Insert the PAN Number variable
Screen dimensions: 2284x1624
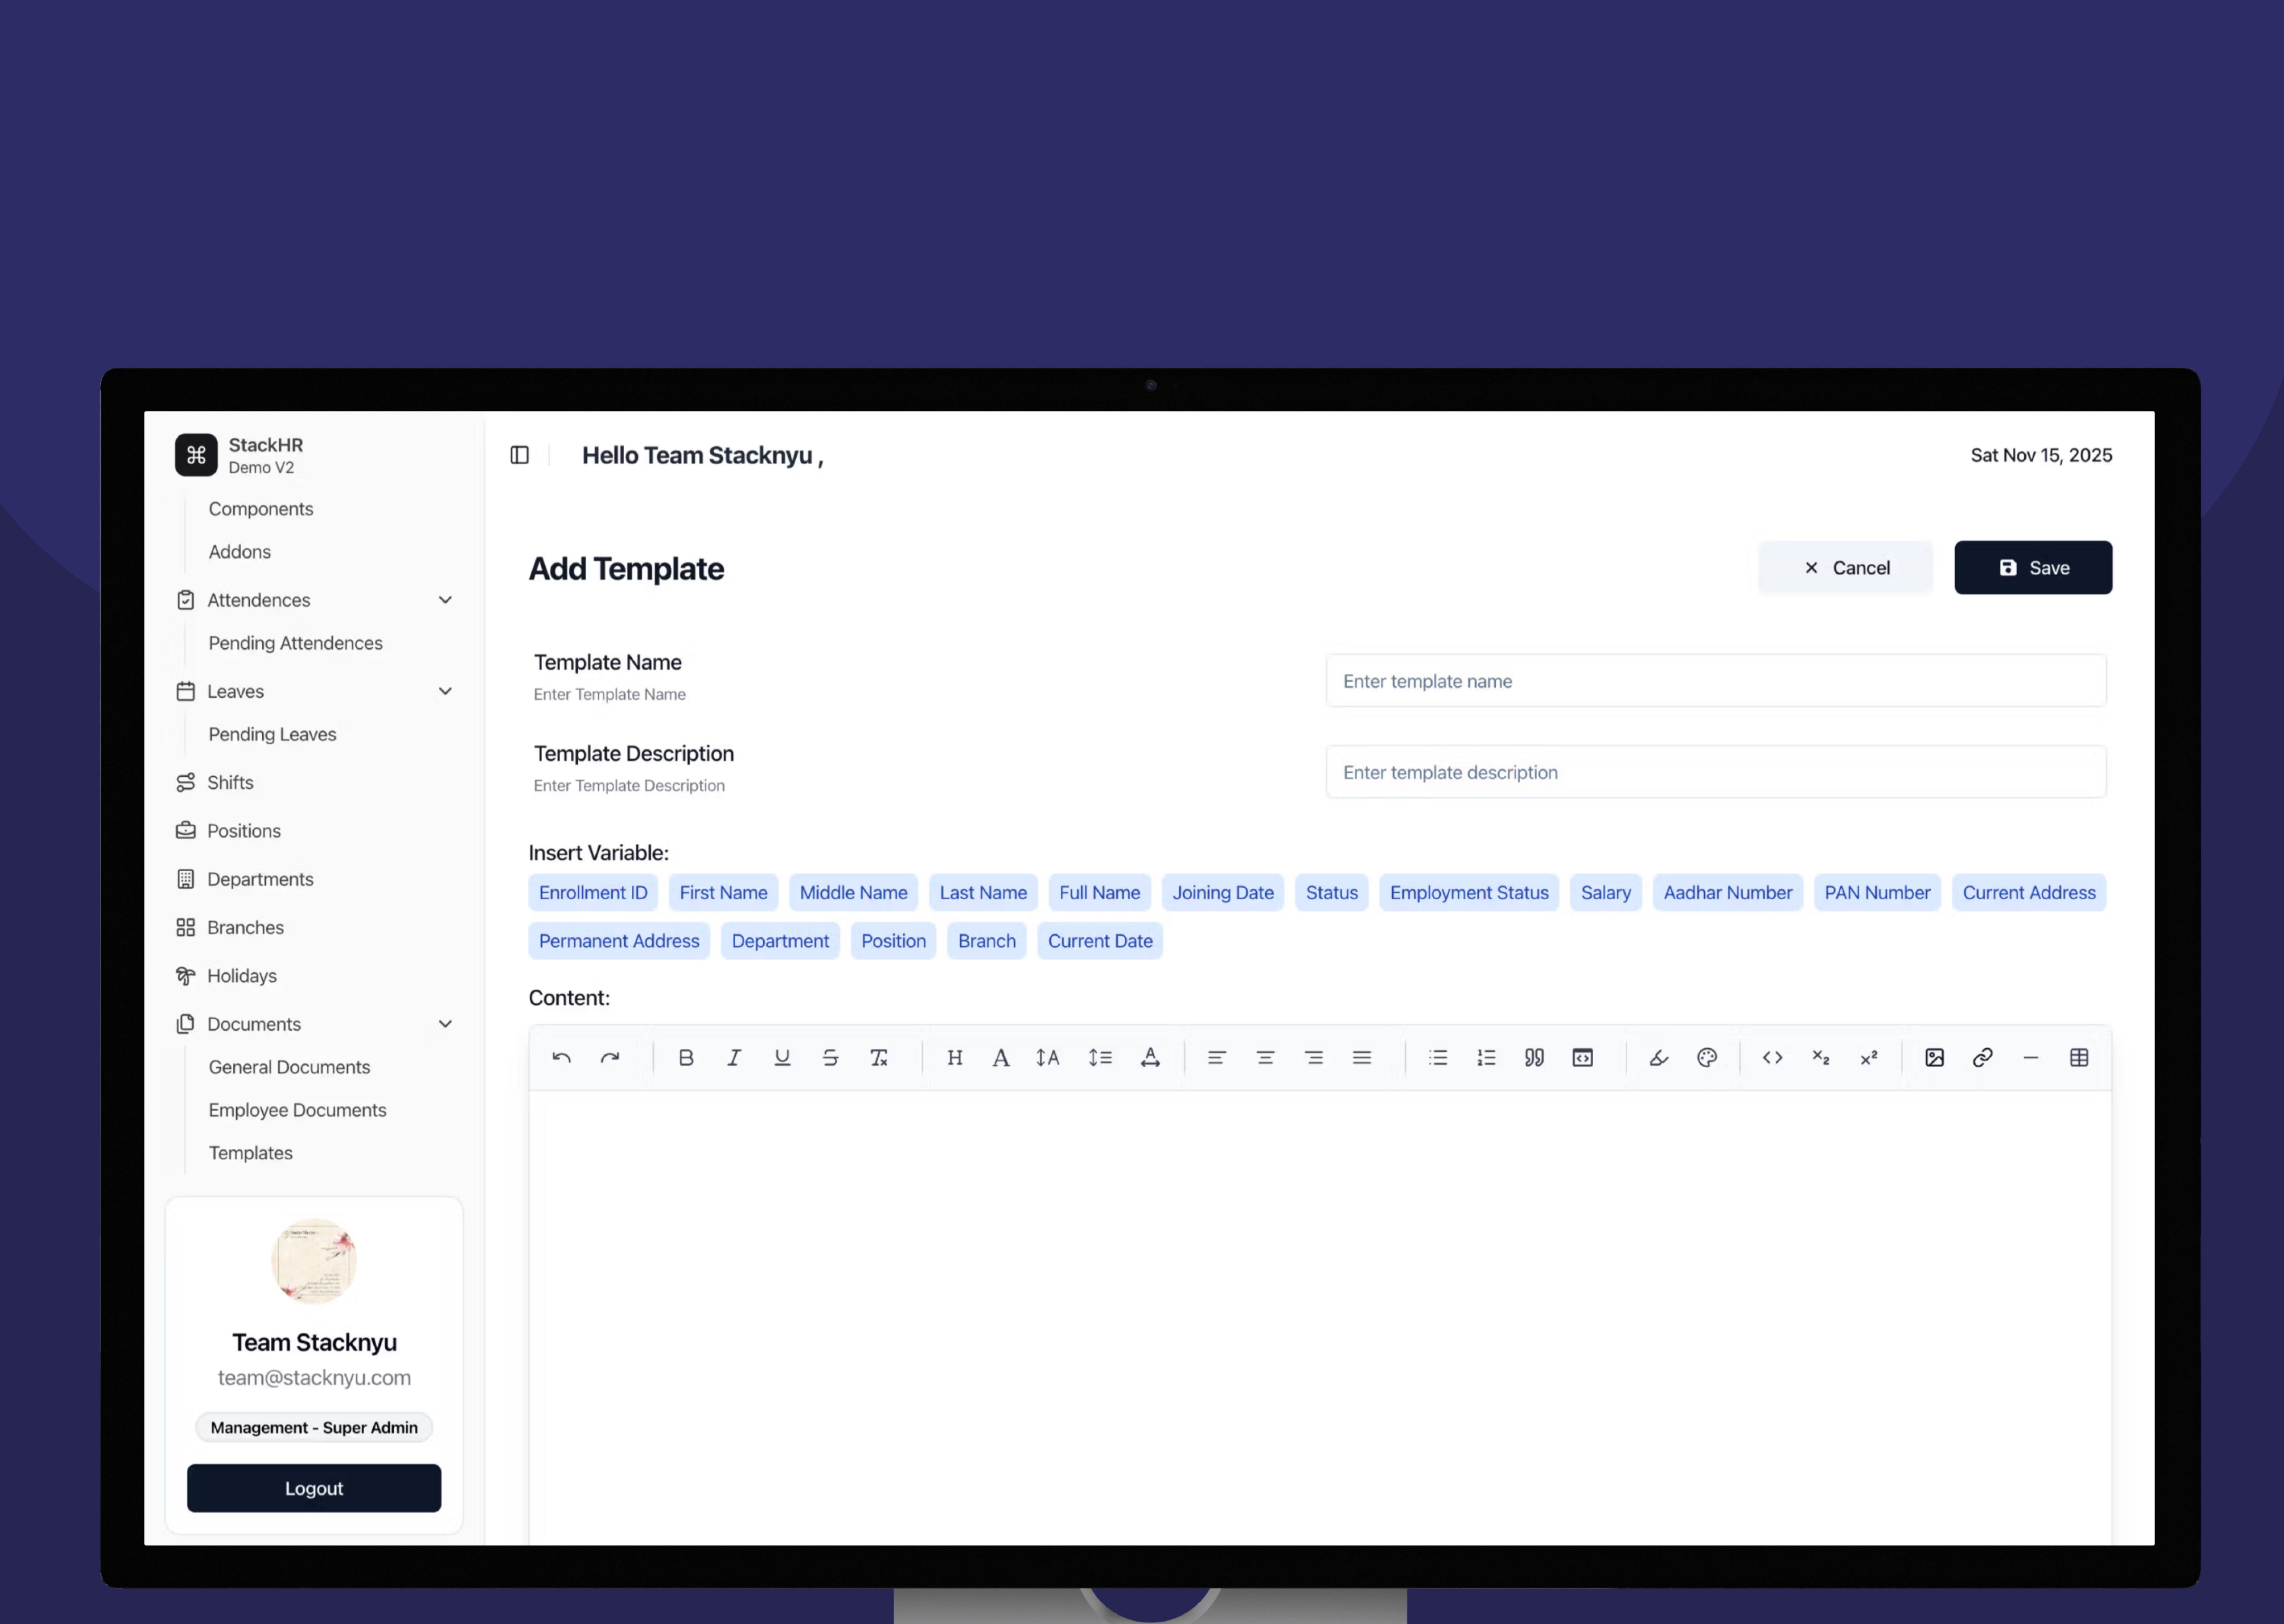click(1877, 892)
